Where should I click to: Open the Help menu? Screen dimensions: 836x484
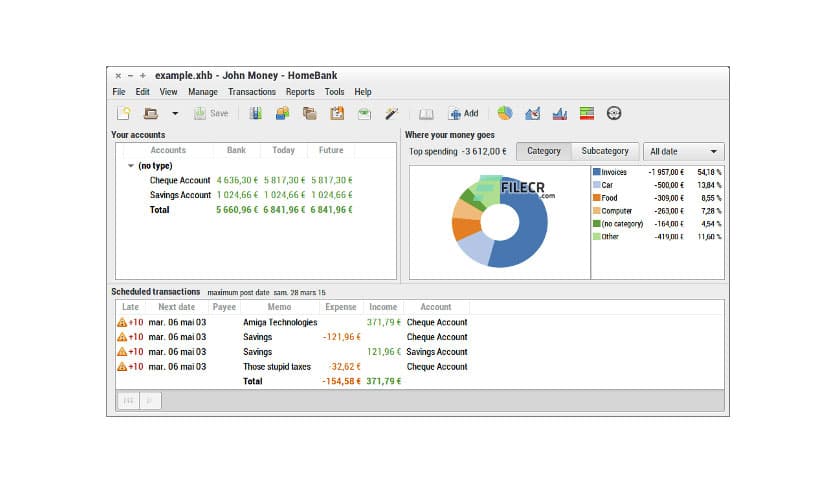click(363, 92)
